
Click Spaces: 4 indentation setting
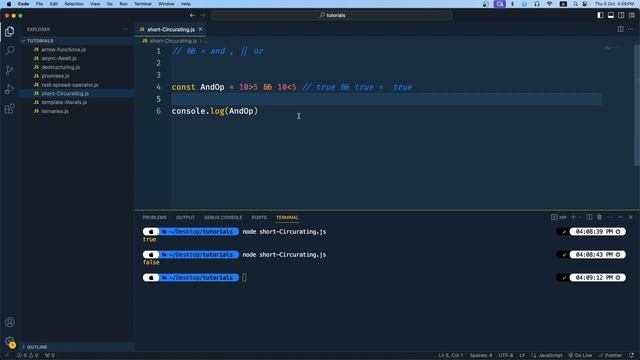coord(480,356)
